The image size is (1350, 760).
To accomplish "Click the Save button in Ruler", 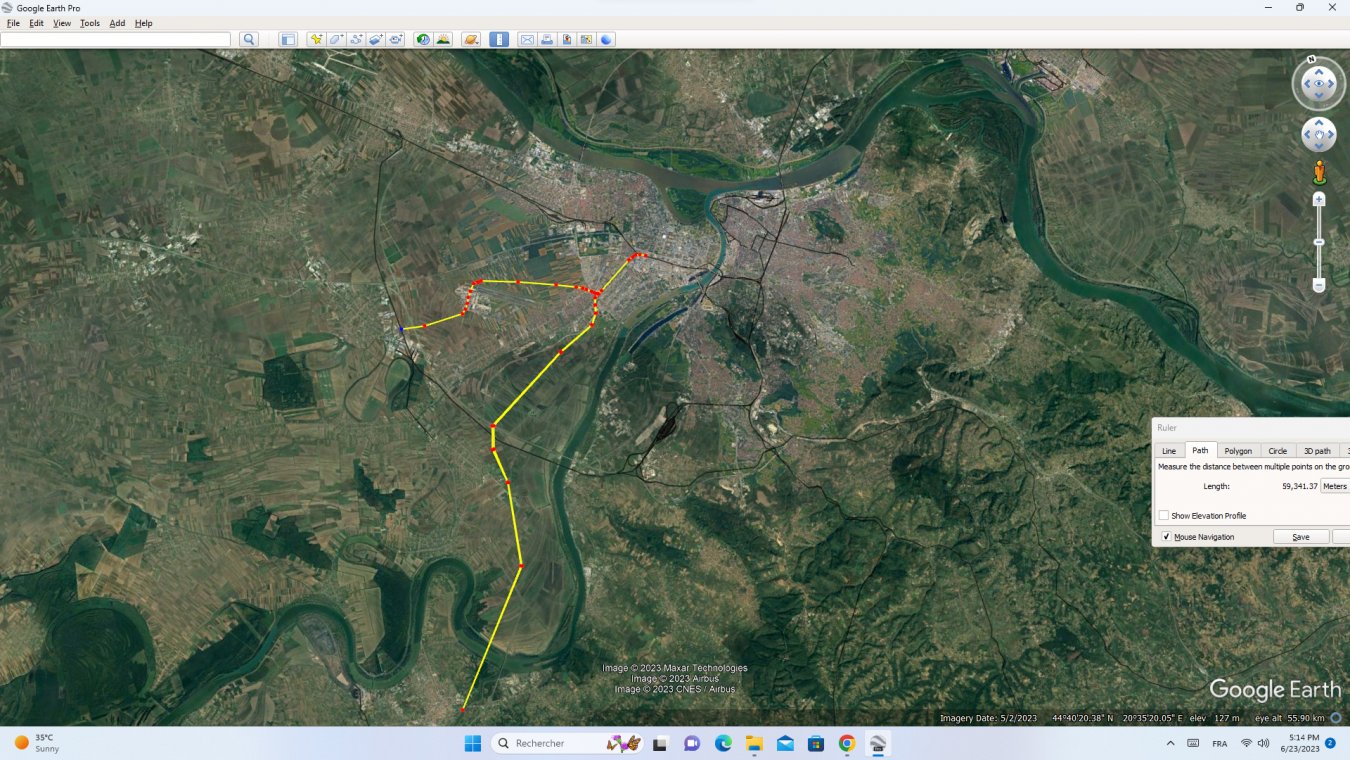I will pyautogui.click(x=1300, y=537).
